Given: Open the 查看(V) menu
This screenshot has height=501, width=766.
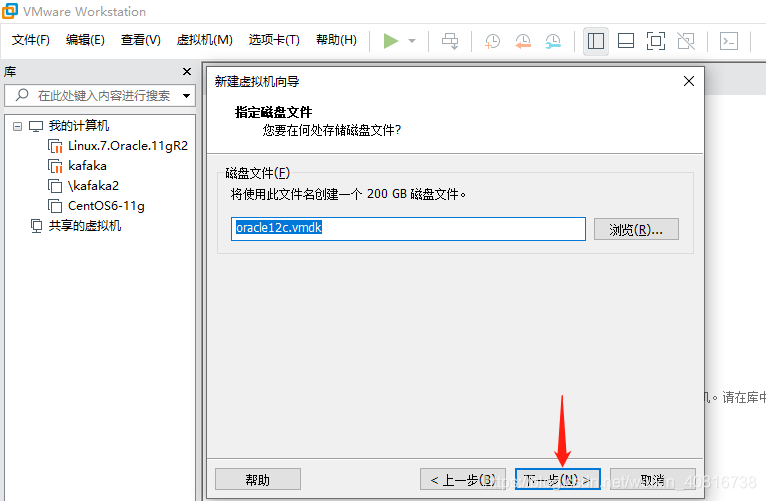Looking at the screenshot, I should tap(141, 40).
